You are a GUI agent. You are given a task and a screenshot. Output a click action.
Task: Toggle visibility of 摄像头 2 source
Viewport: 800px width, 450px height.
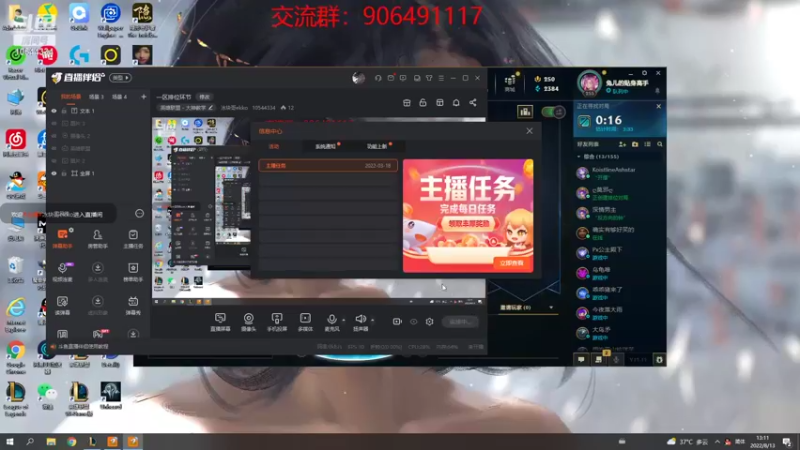tap(54, 136)
